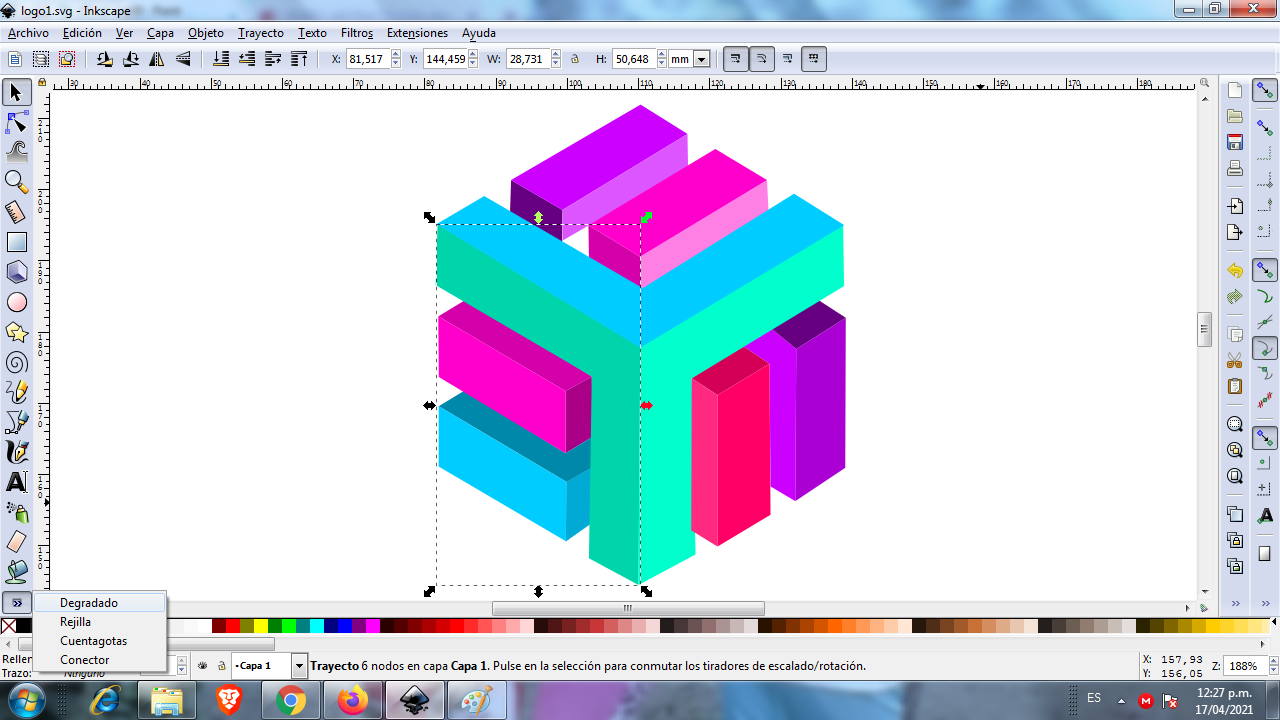
Task: Pick the cyan palette swatch
Action: click(317, 626)
